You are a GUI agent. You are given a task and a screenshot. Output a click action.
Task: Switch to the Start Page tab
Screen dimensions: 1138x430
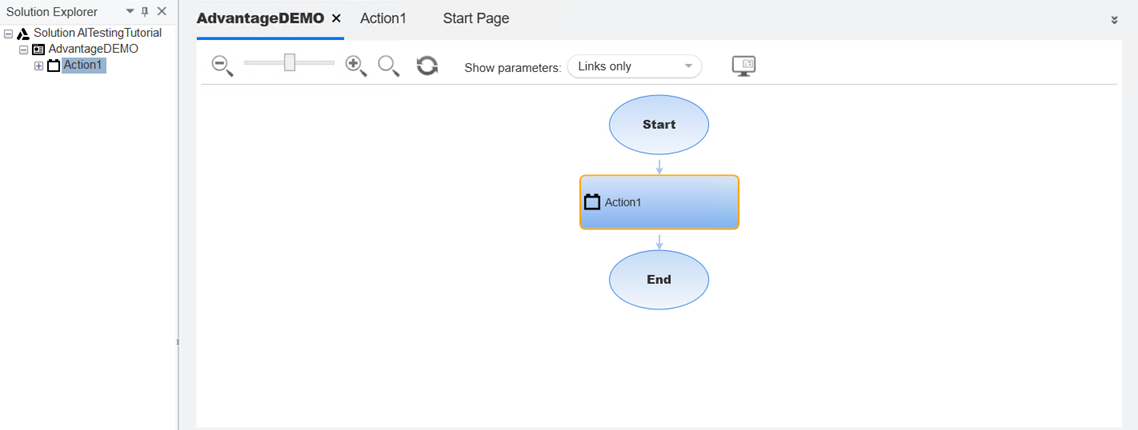coord(476,19)
